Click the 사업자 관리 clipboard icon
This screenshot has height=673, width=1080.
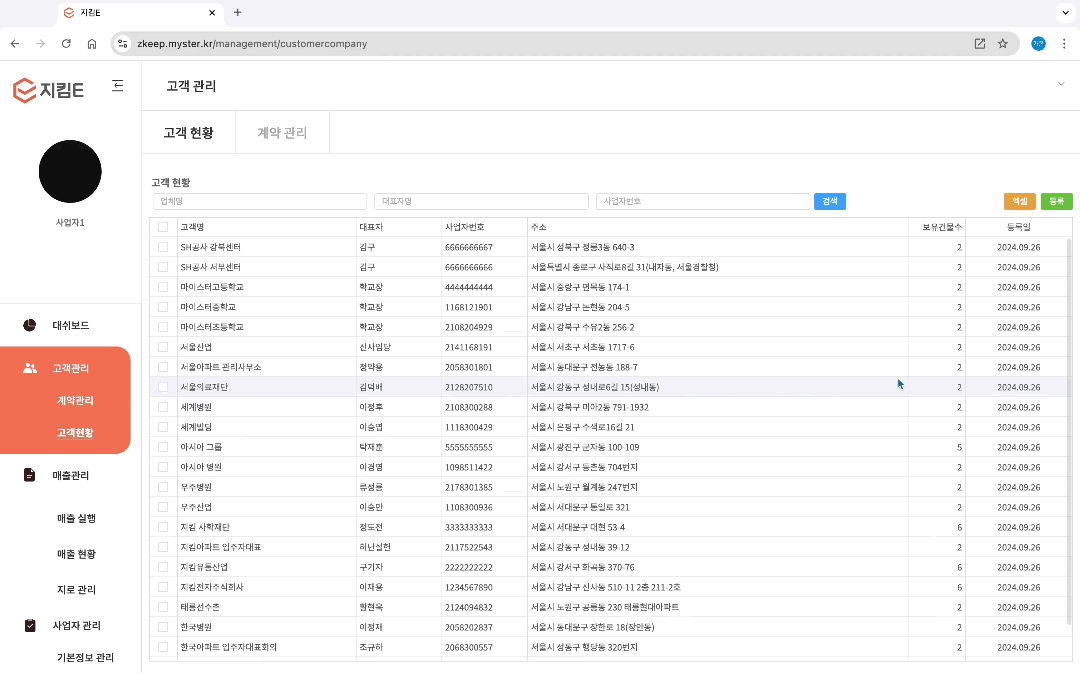click(30, 625)
